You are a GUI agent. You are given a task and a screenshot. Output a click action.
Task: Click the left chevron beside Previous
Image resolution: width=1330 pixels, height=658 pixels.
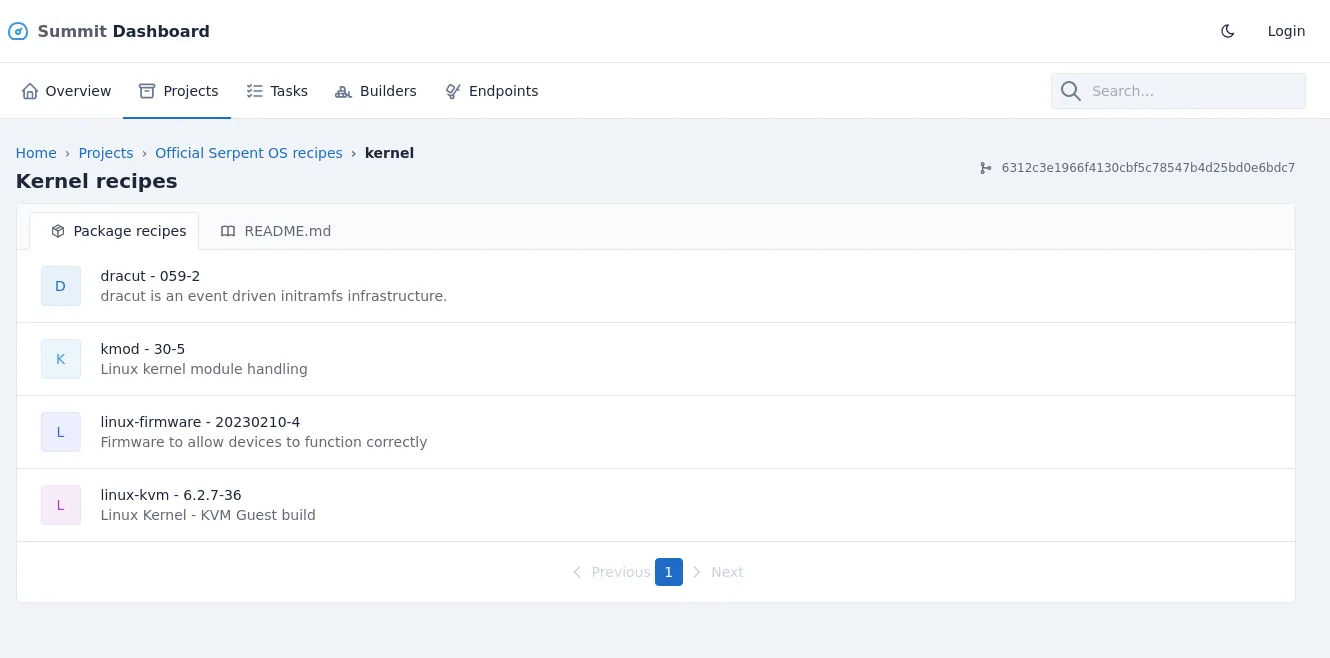577,572
